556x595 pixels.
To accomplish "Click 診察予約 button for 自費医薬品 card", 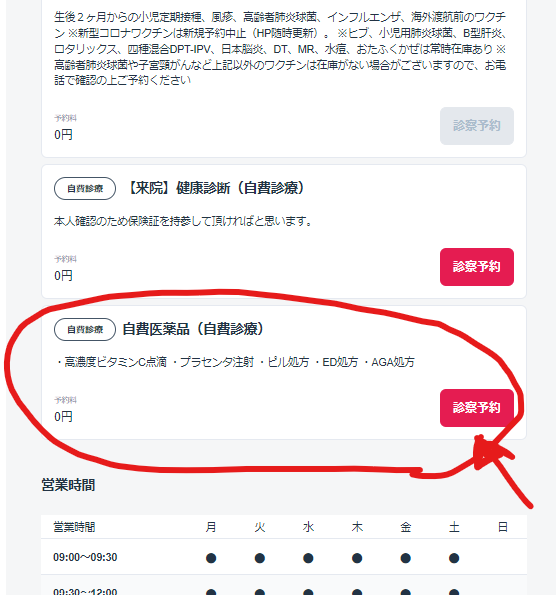I will click(477, 408).
